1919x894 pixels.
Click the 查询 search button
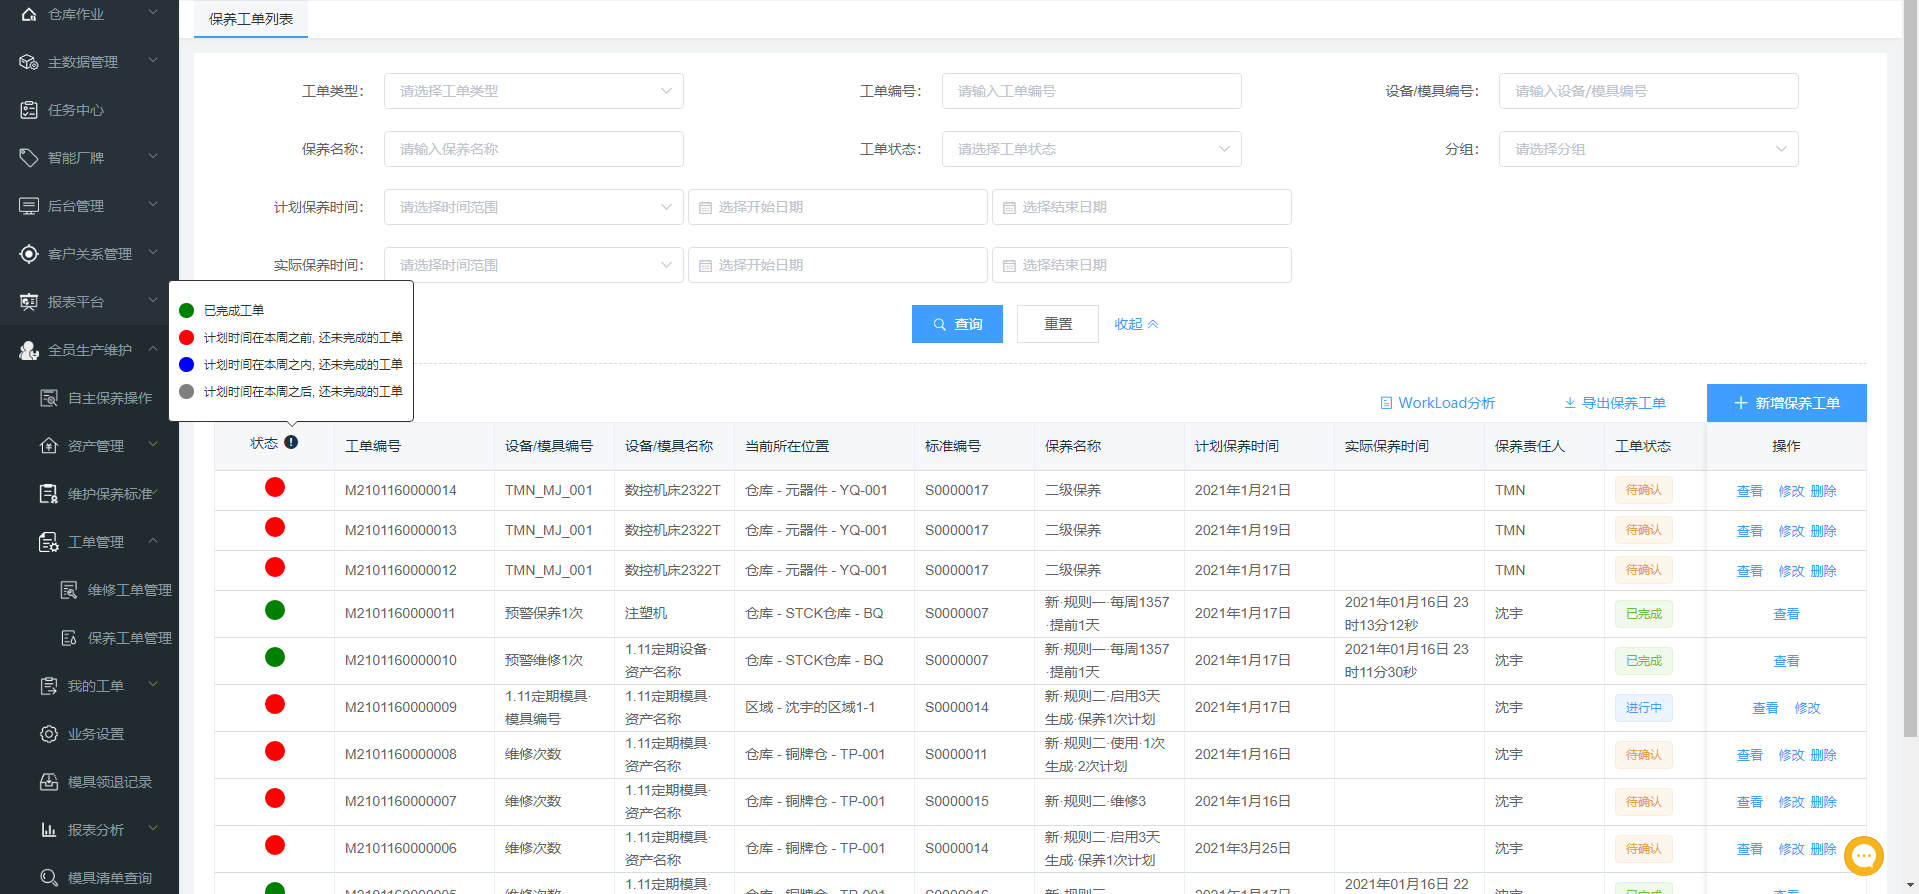coord(957,324)
